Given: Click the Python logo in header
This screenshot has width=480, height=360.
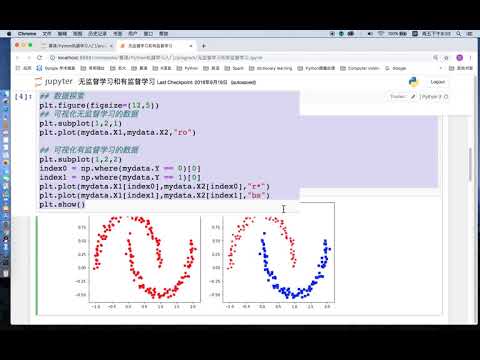Looking at the screenshot, I should click(x=414, y=82).
